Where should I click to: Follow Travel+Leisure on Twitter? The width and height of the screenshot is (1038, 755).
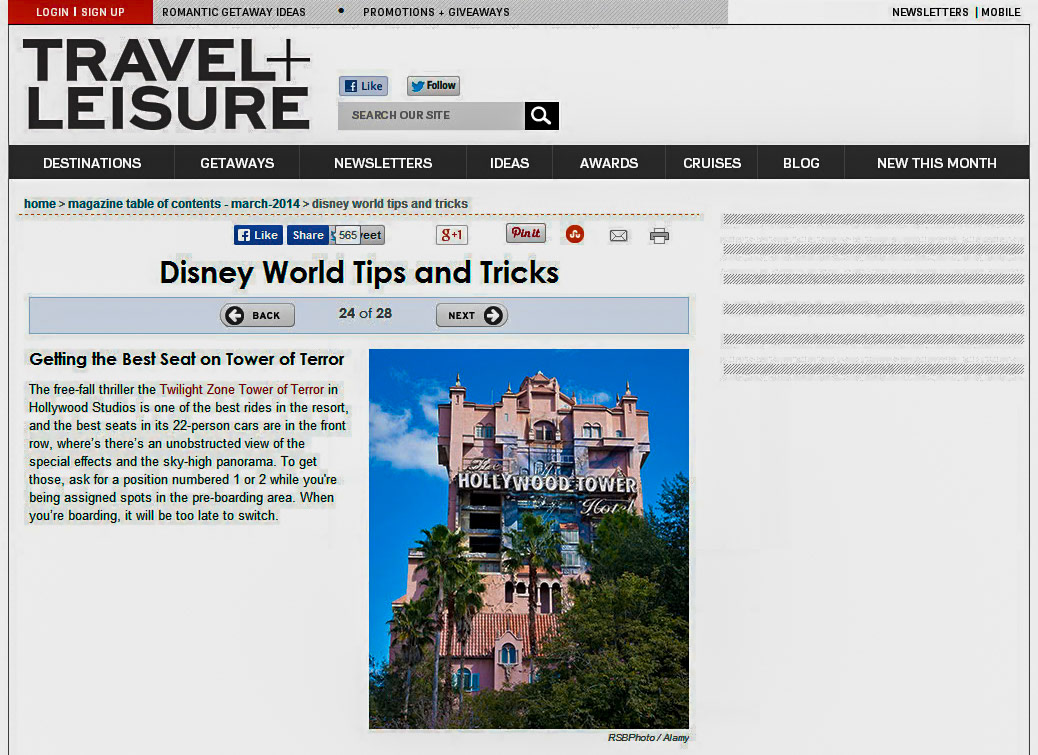pyautogui.click(x=434, y=85)
